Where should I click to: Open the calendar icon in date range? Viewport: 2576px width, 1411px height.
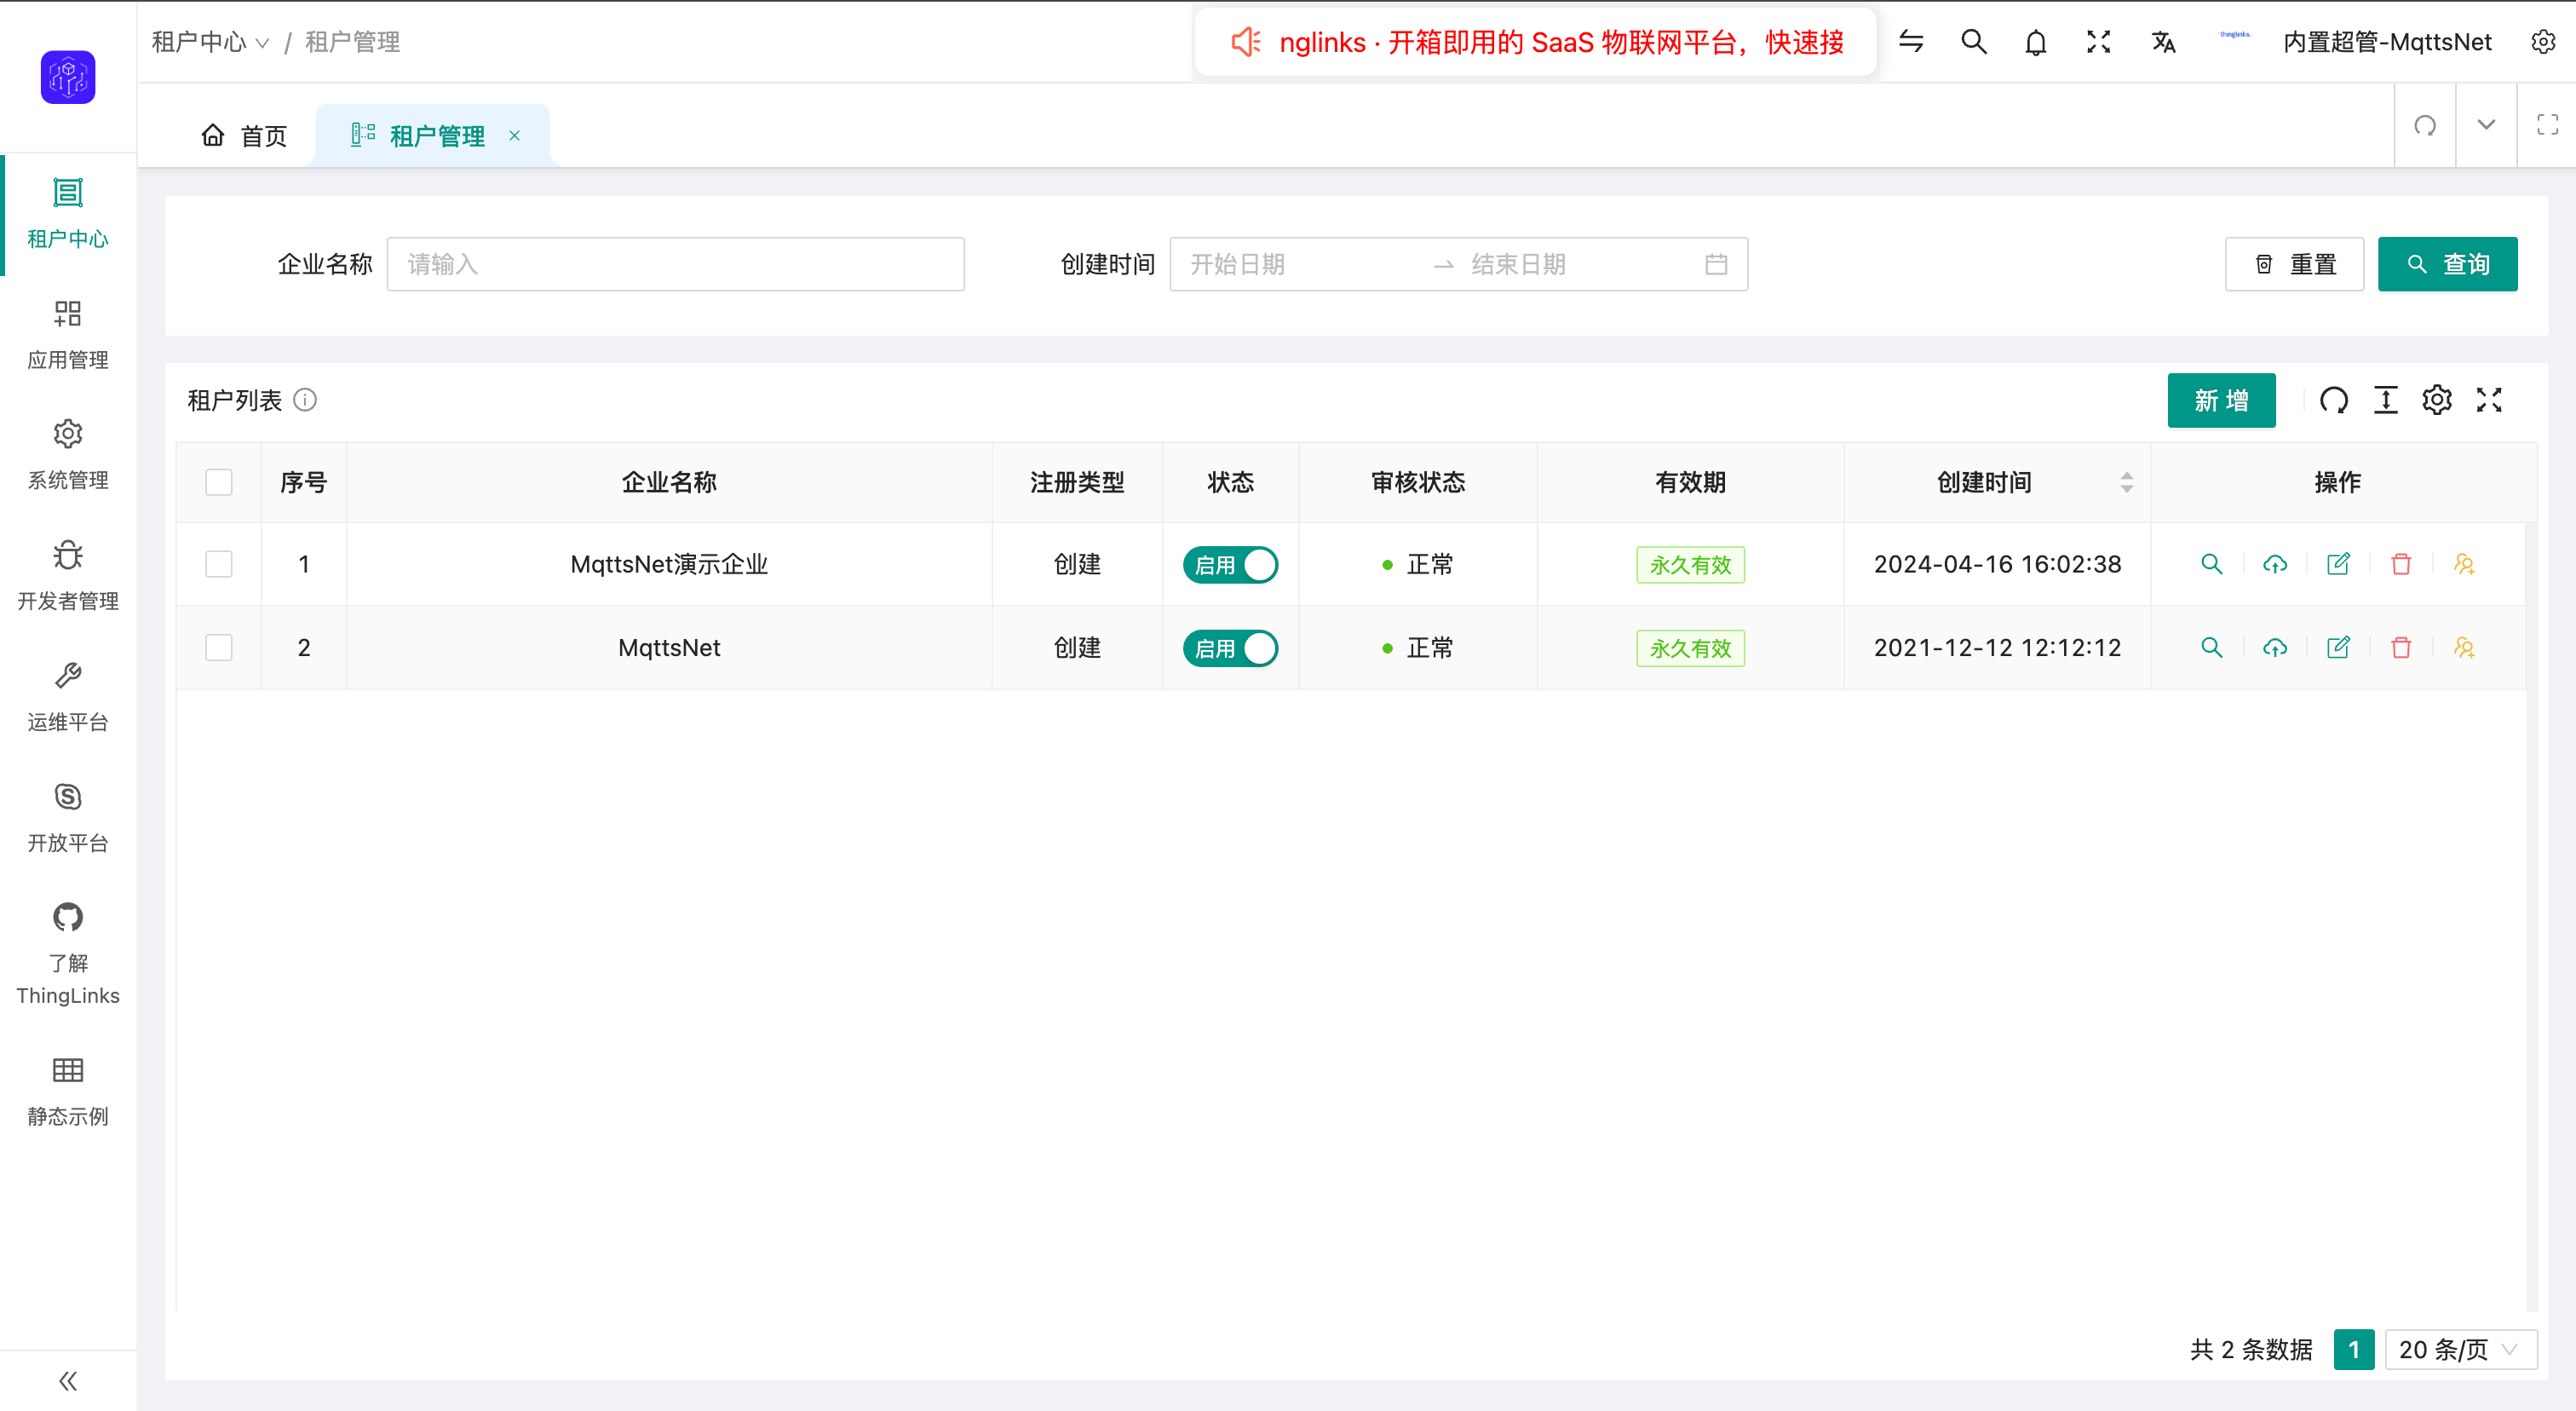coord(1716,264)
